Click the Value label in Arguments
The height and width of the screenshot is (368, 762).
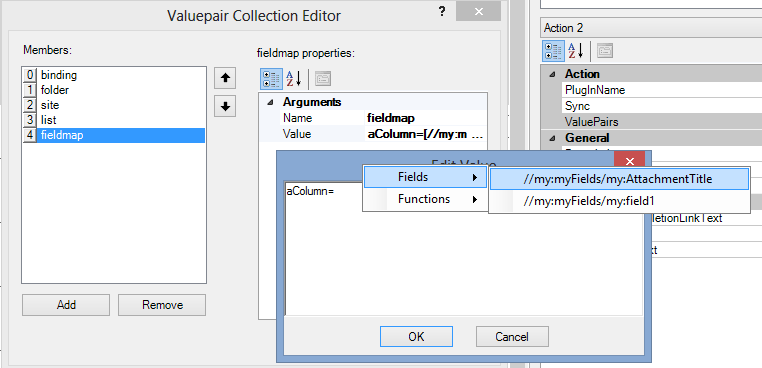point(297,134)
